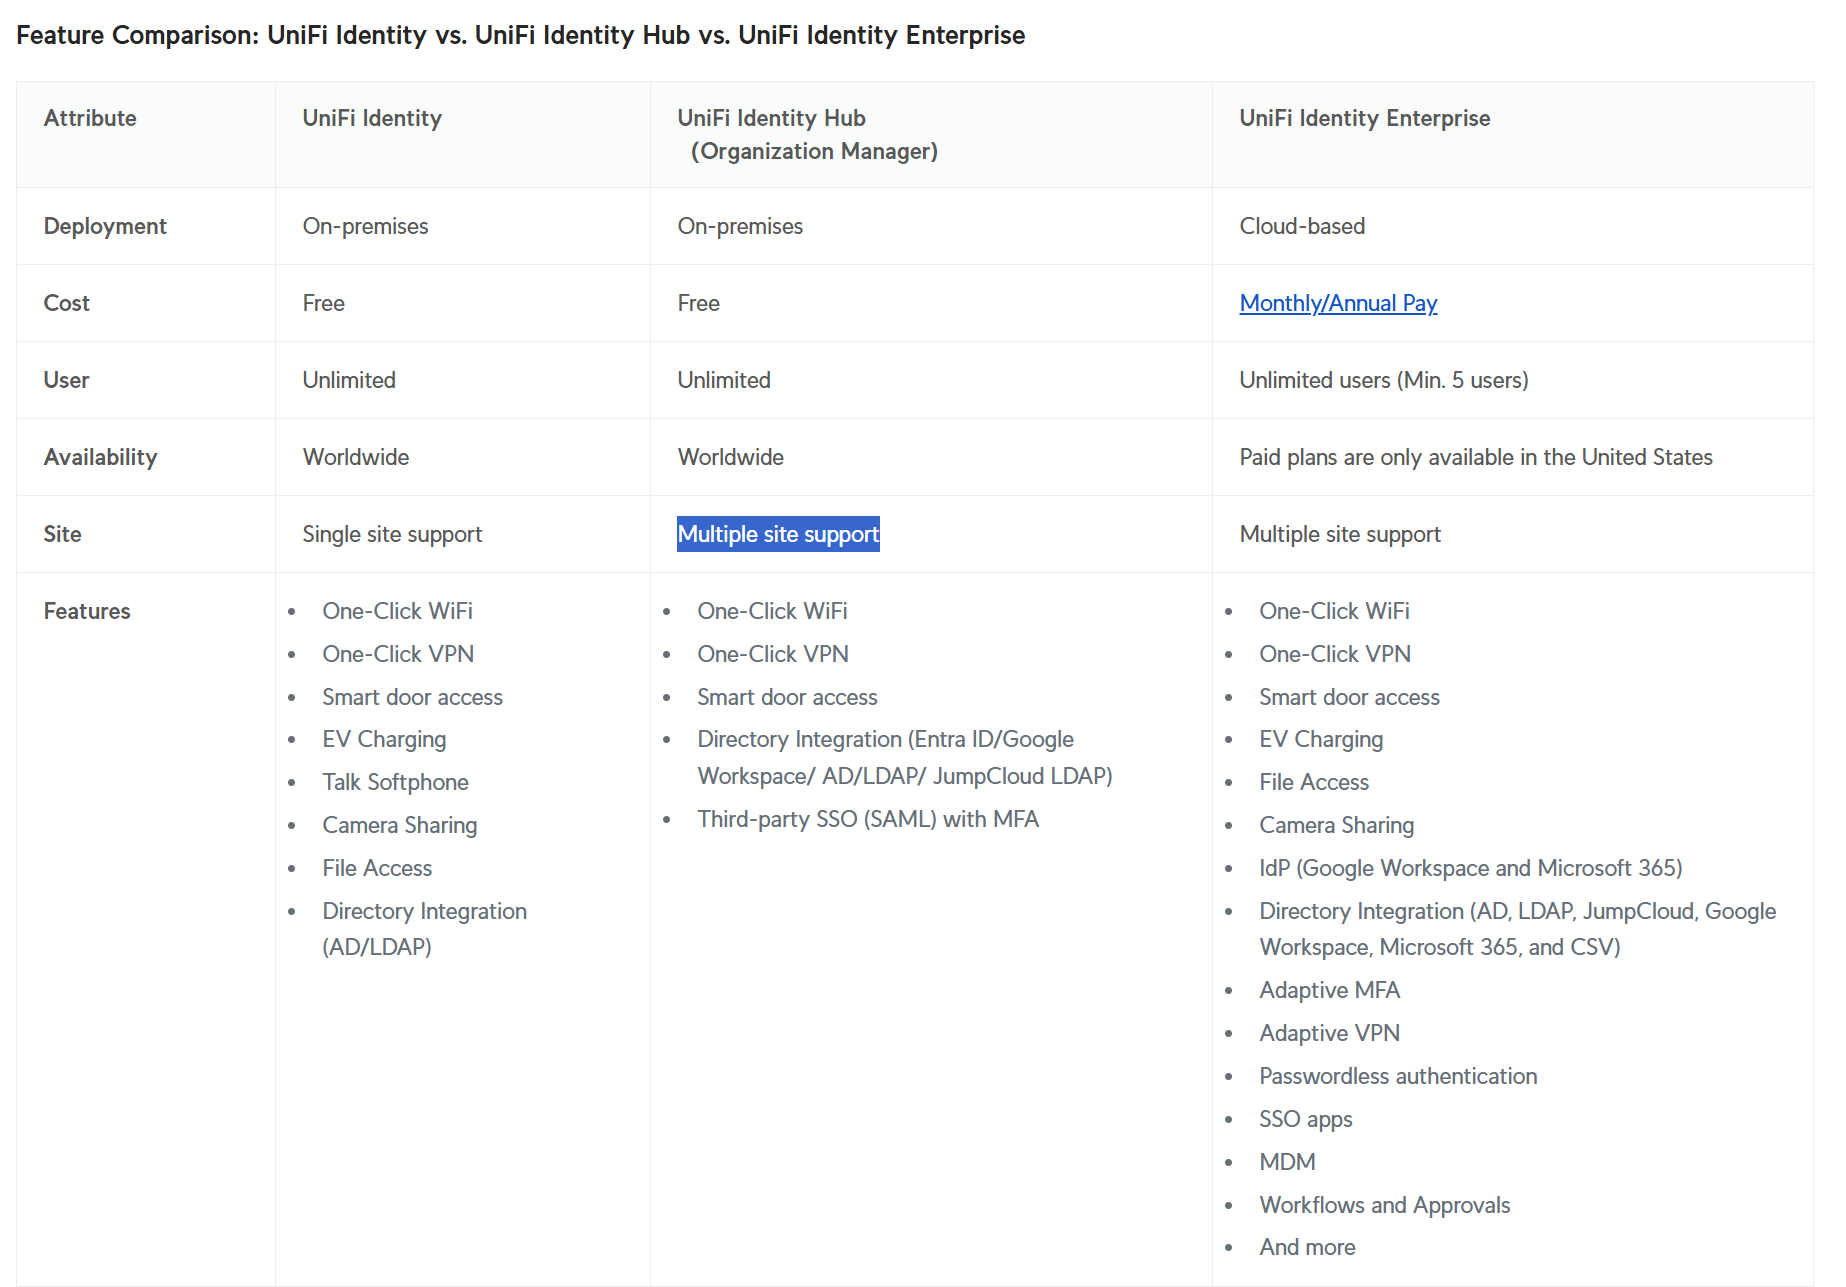
Task: Click the Single site support cell
Action: pyautogui.click(x=392, y=534)
